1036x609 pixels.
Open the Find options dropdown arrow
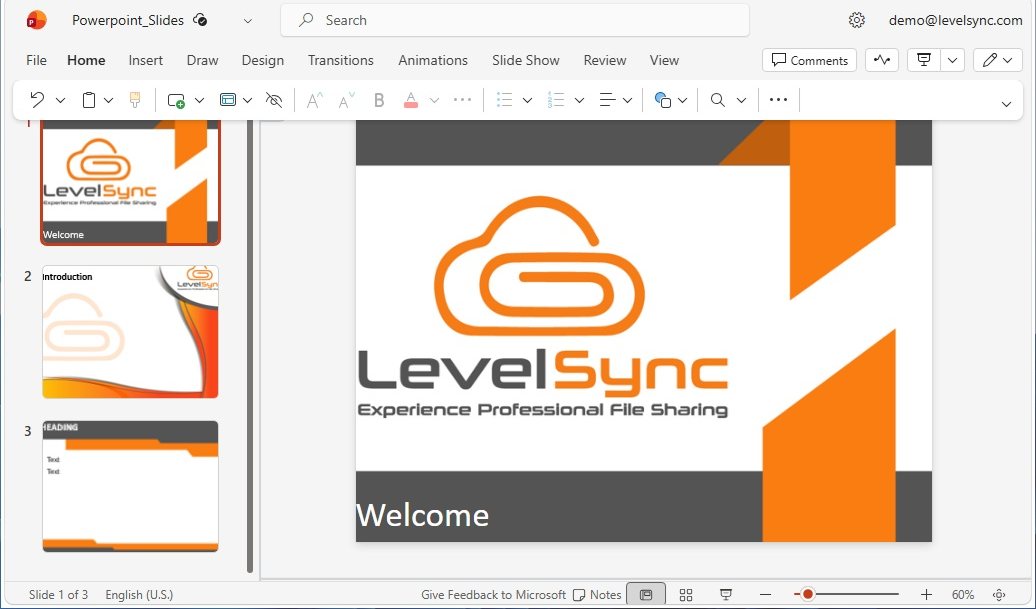tap(741, 100)
